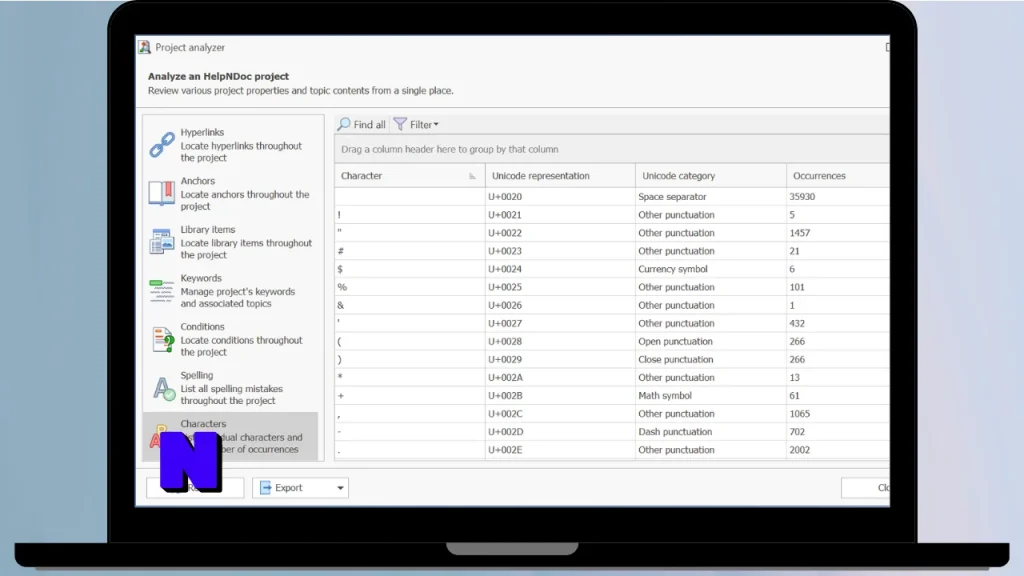The image size is (1024, 576).
Task: Open the Filter dropdown arrow
Action: click(x=436, y=124)
